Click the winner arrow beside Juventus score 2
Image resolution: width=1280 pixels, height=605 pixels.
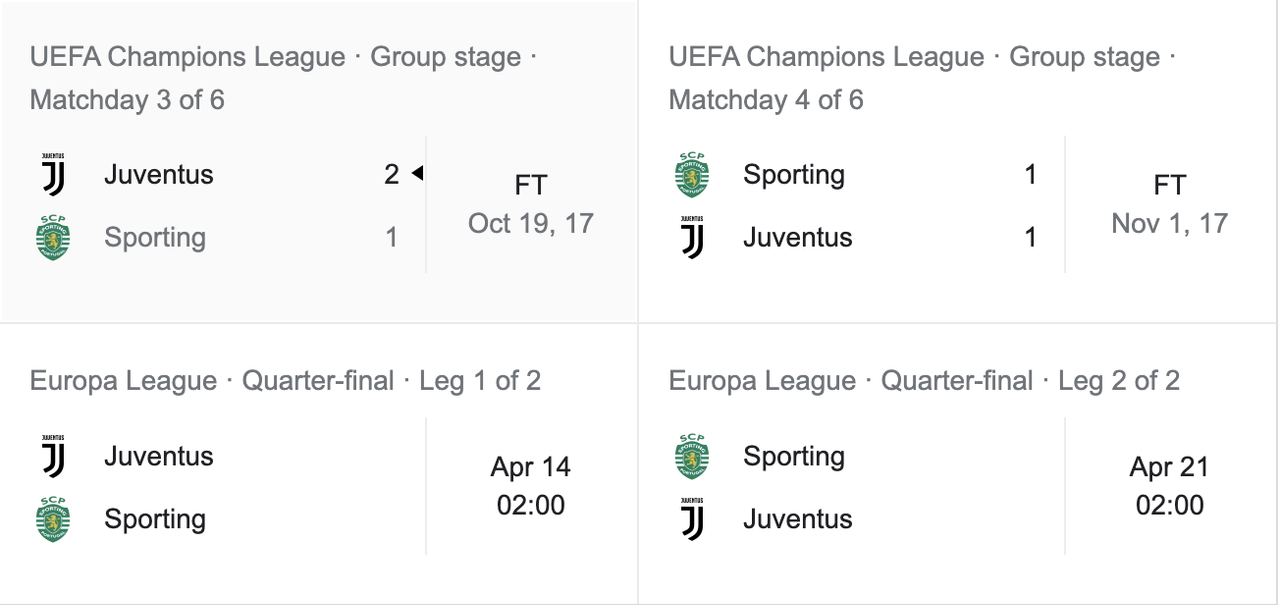pos(417,174)
